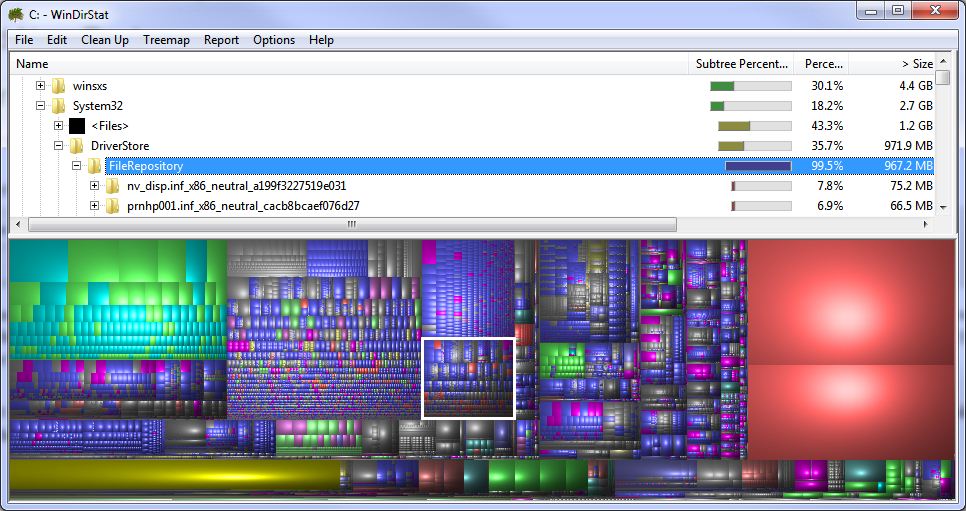Viewport: 966px width, 511px height.
Task: Click the horizontal scrollbar right arrow
Action: (x=926, y=224)
